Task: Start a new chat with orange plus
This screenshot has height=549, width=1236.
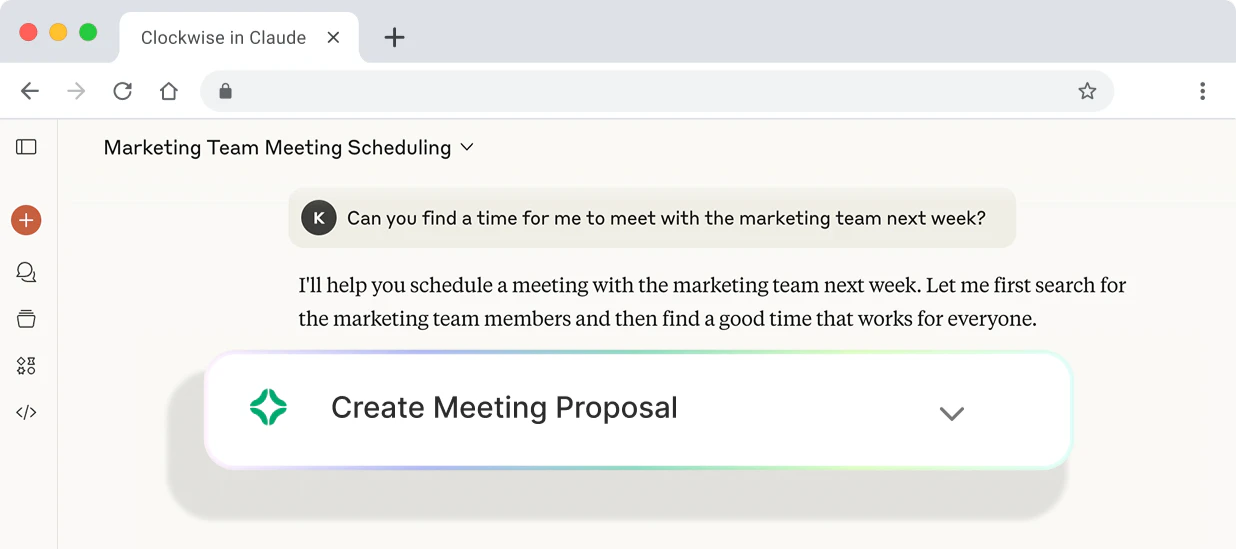Action: click(26, 220)
